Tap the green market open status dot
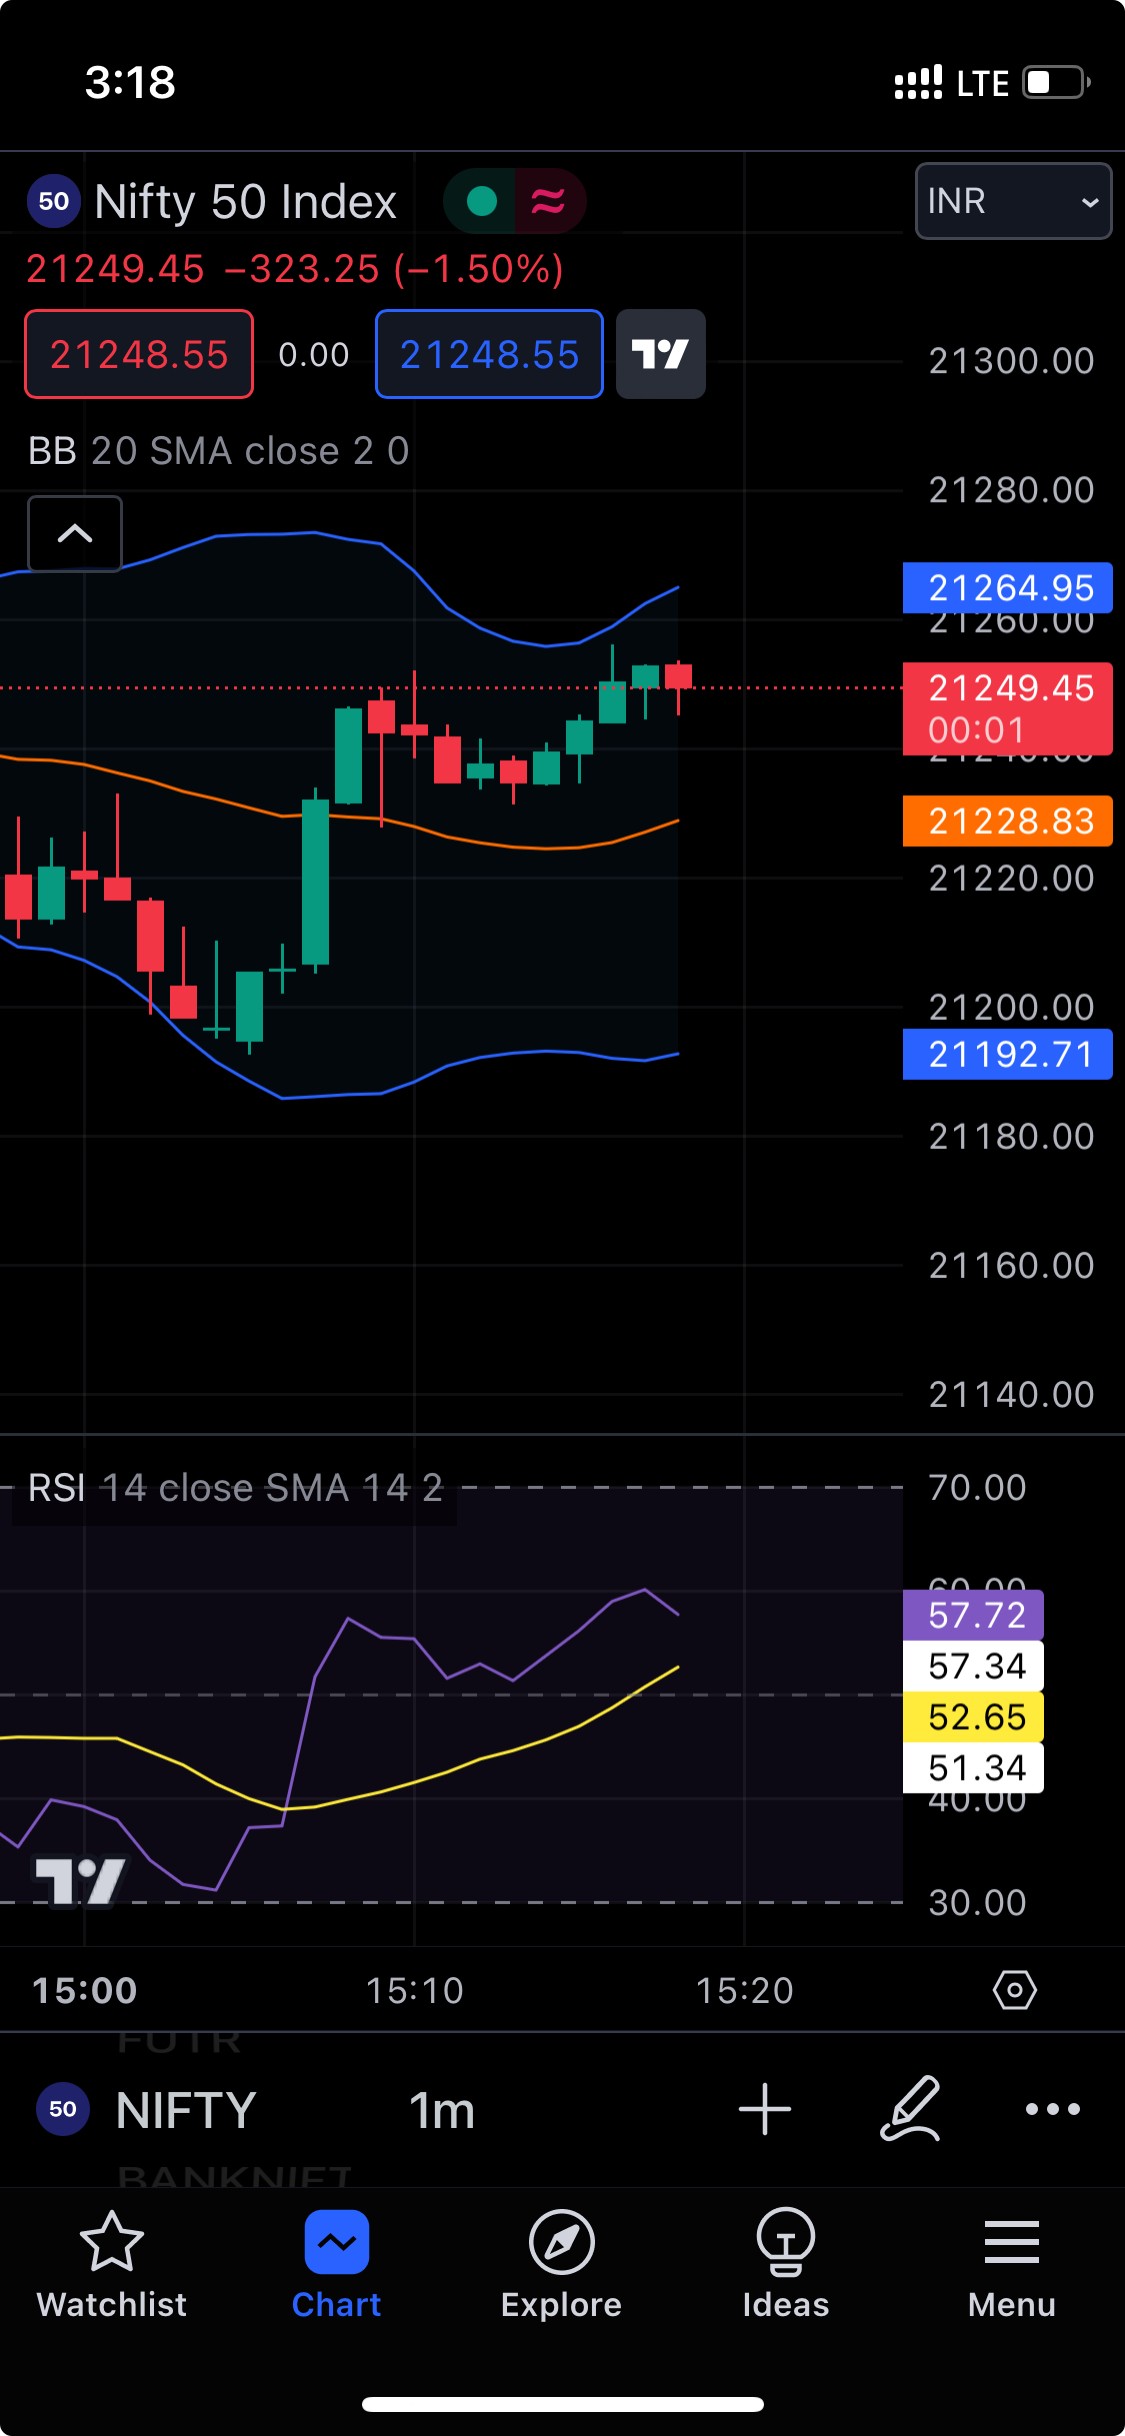Screen dimensions: 1125x2436 pyautogui.click(x=481, y=201)
